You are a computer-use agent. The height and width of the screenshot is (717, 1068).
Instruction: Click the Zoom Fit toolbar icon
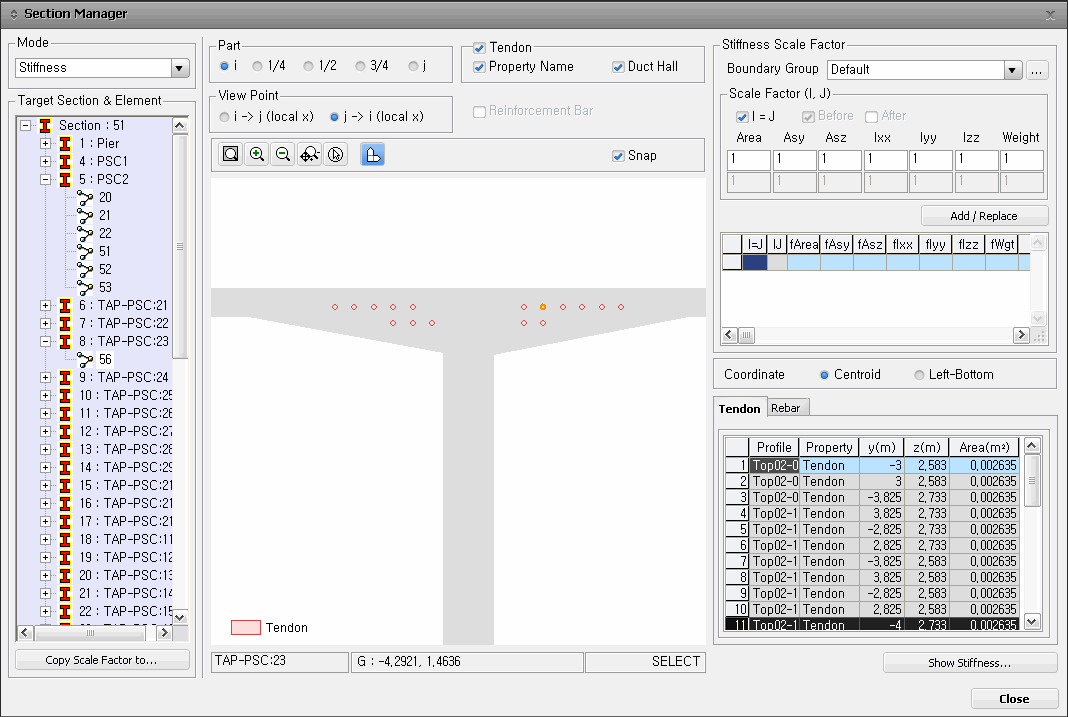231,155
